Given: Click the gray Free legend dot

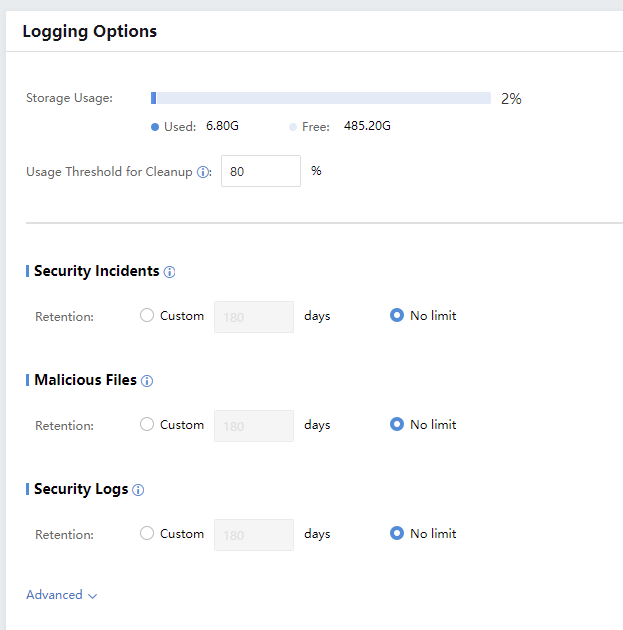Looking at the screenshot, I should tap(292, 127).
